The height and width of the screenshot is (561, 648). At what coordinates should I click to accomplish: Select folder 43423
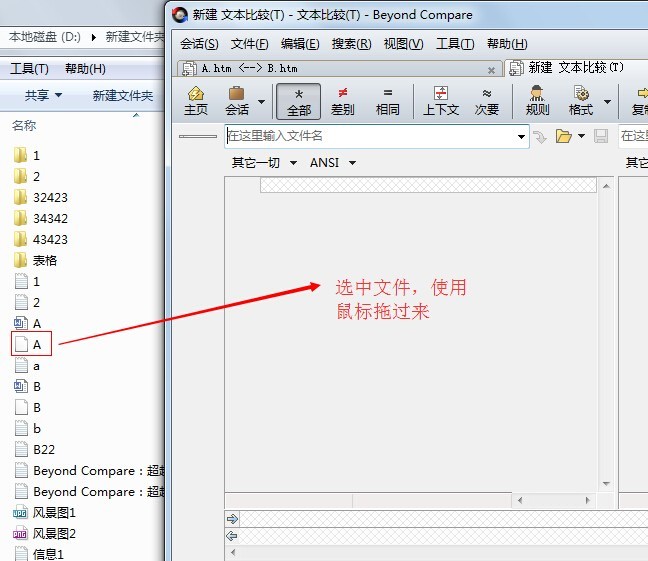click(x=40, y=239)
